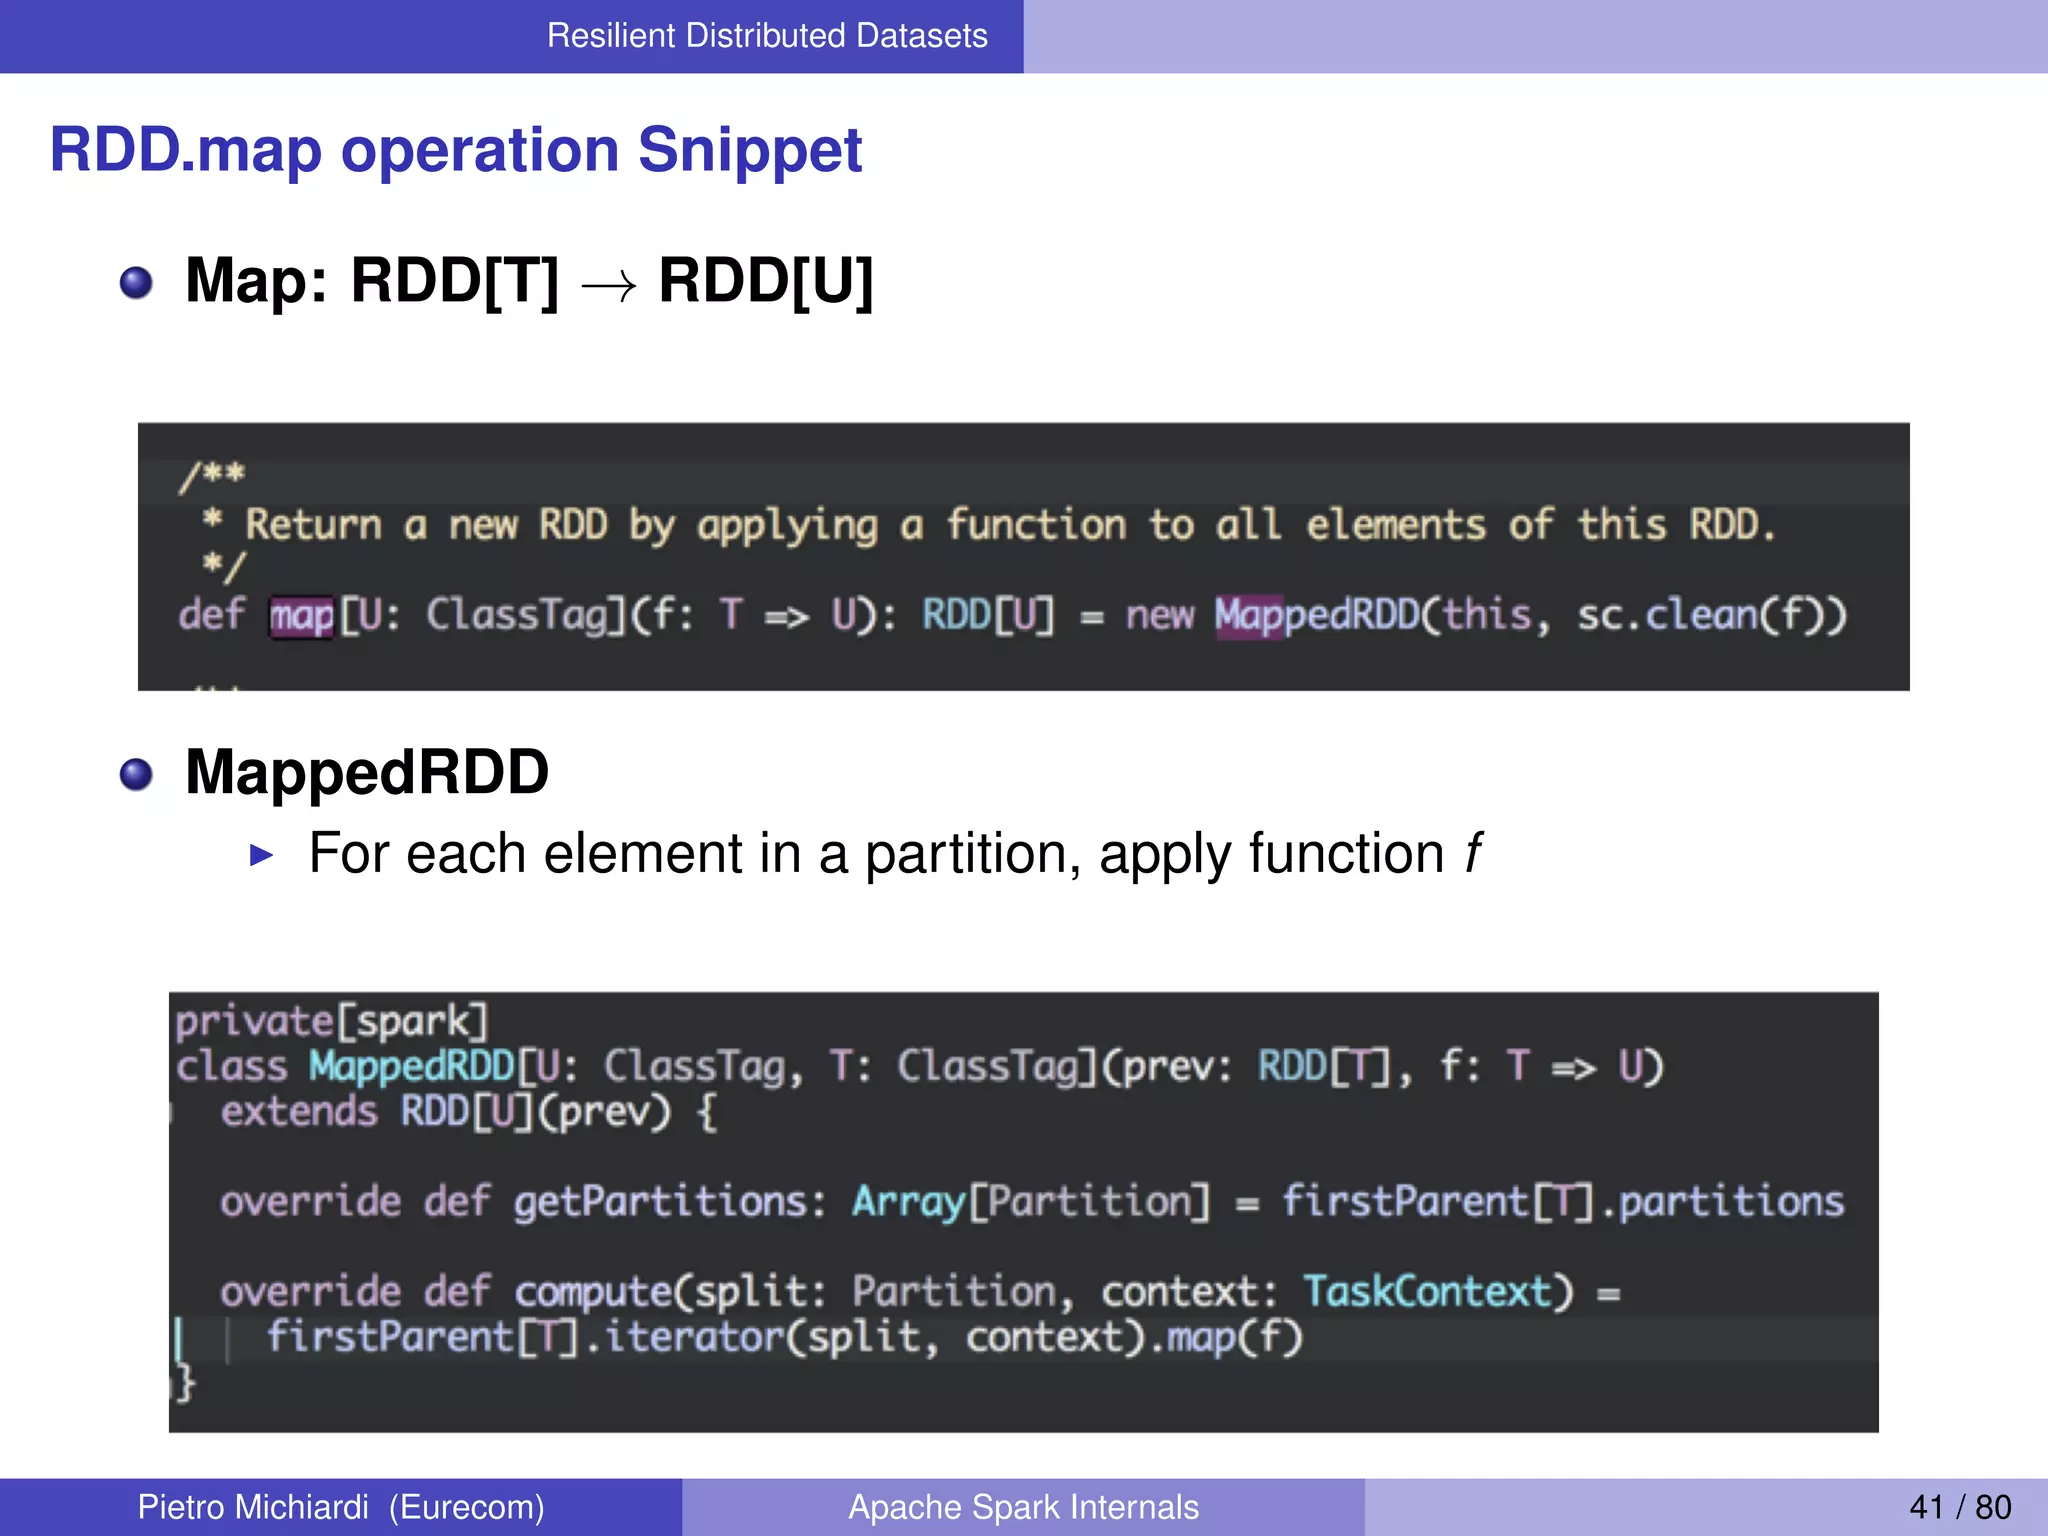Viewport: 2048px width, 1536px height.
Task: Click the 'Resilient Distributed Datasets' header section
Action: point(766,36)
